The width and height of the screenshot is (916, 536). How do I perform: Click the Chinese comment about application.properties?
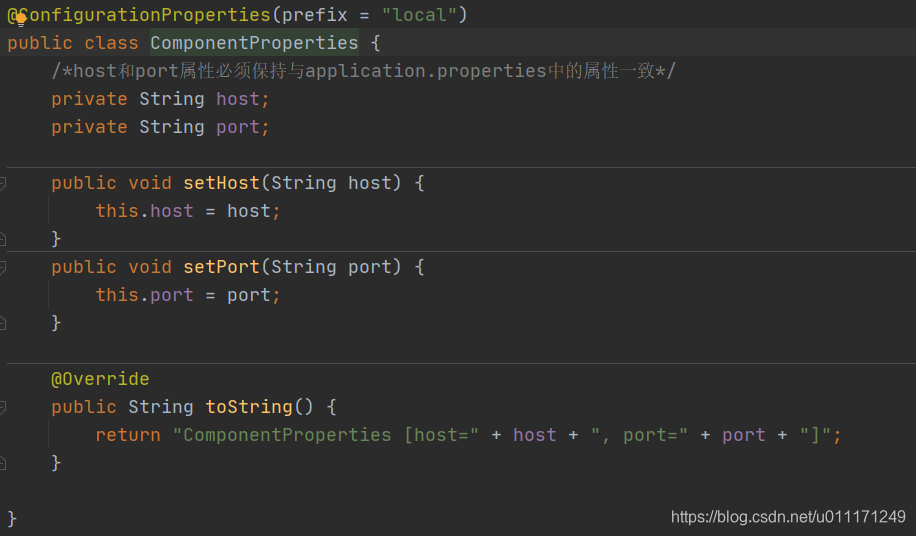[x=363, y=71]
